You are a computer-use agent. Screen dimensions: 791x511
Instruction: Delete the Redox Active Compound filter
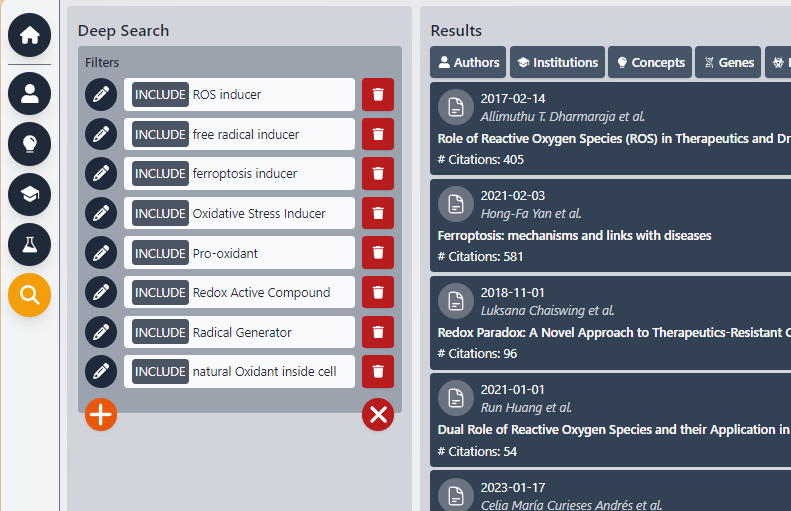(x=378, y=292)
